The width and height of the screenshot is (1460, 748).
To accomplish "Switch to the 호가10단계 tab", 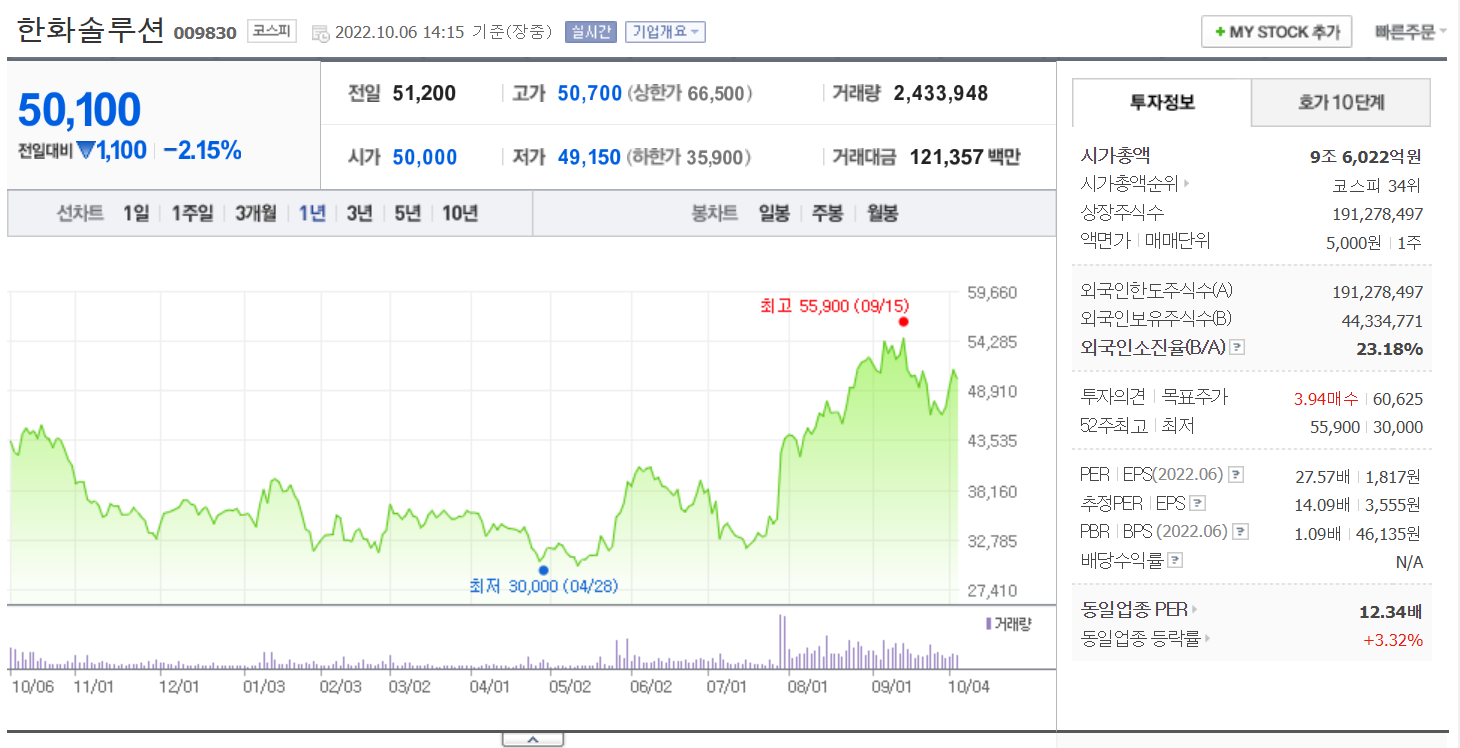I will tap(1341, 102).
